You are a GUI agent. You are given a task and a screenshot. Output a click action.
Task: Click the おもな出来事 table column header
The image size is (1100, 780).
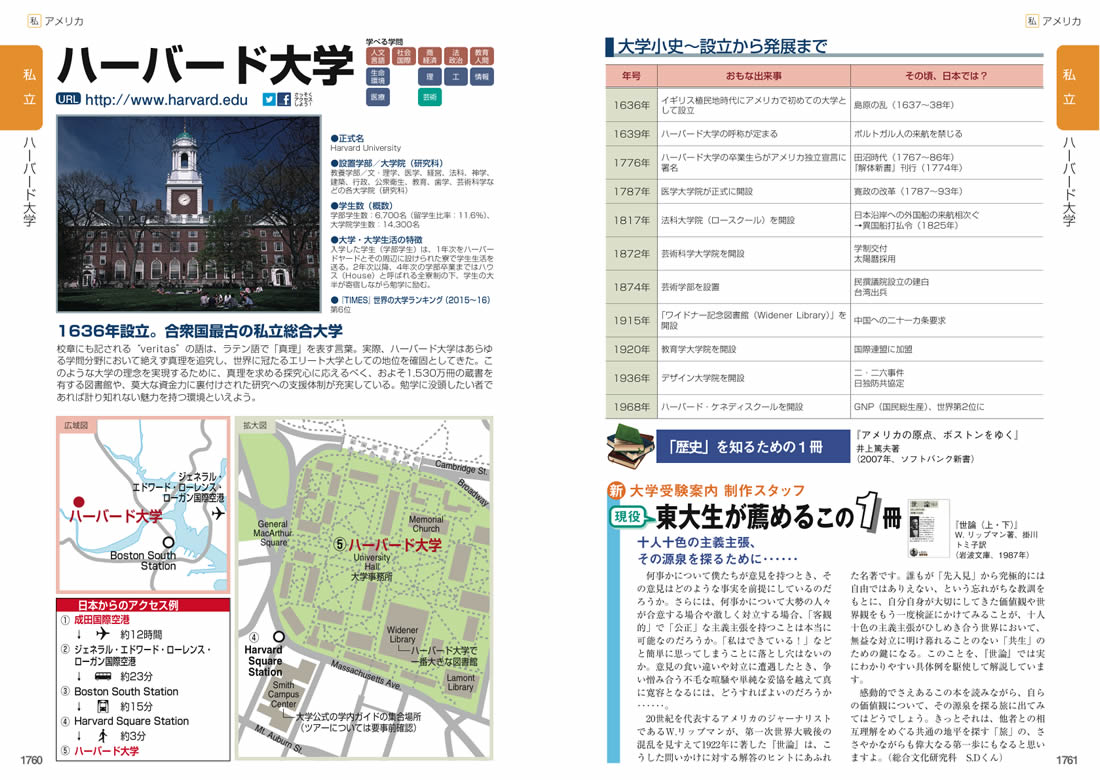(753, 76)
